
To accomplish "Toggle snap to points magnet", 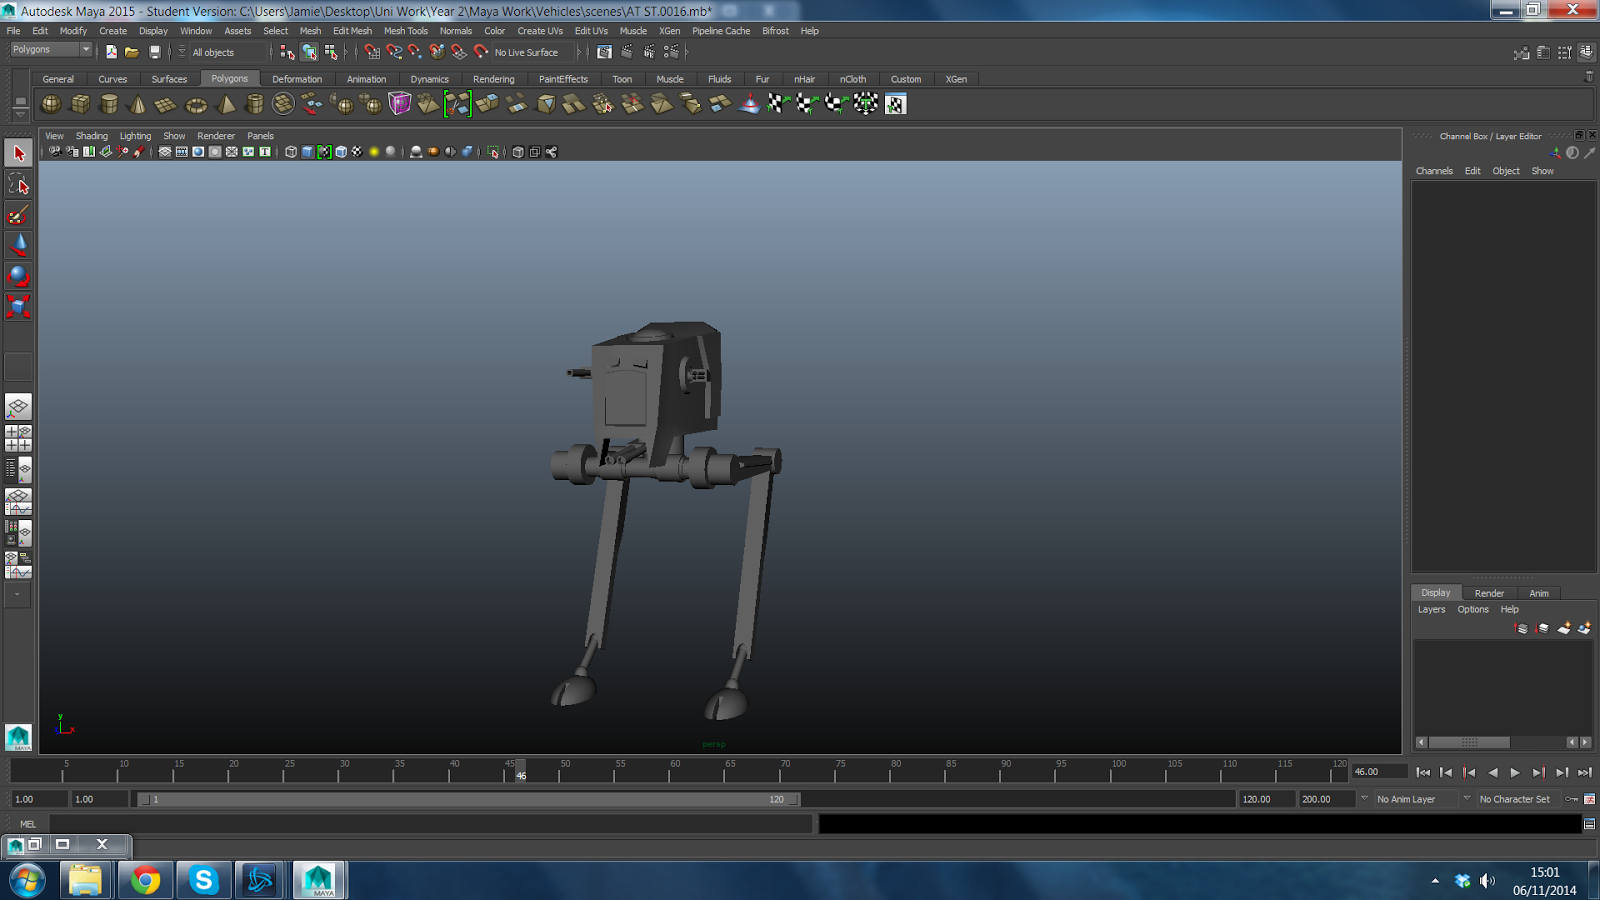I will [x=415, y=52].
